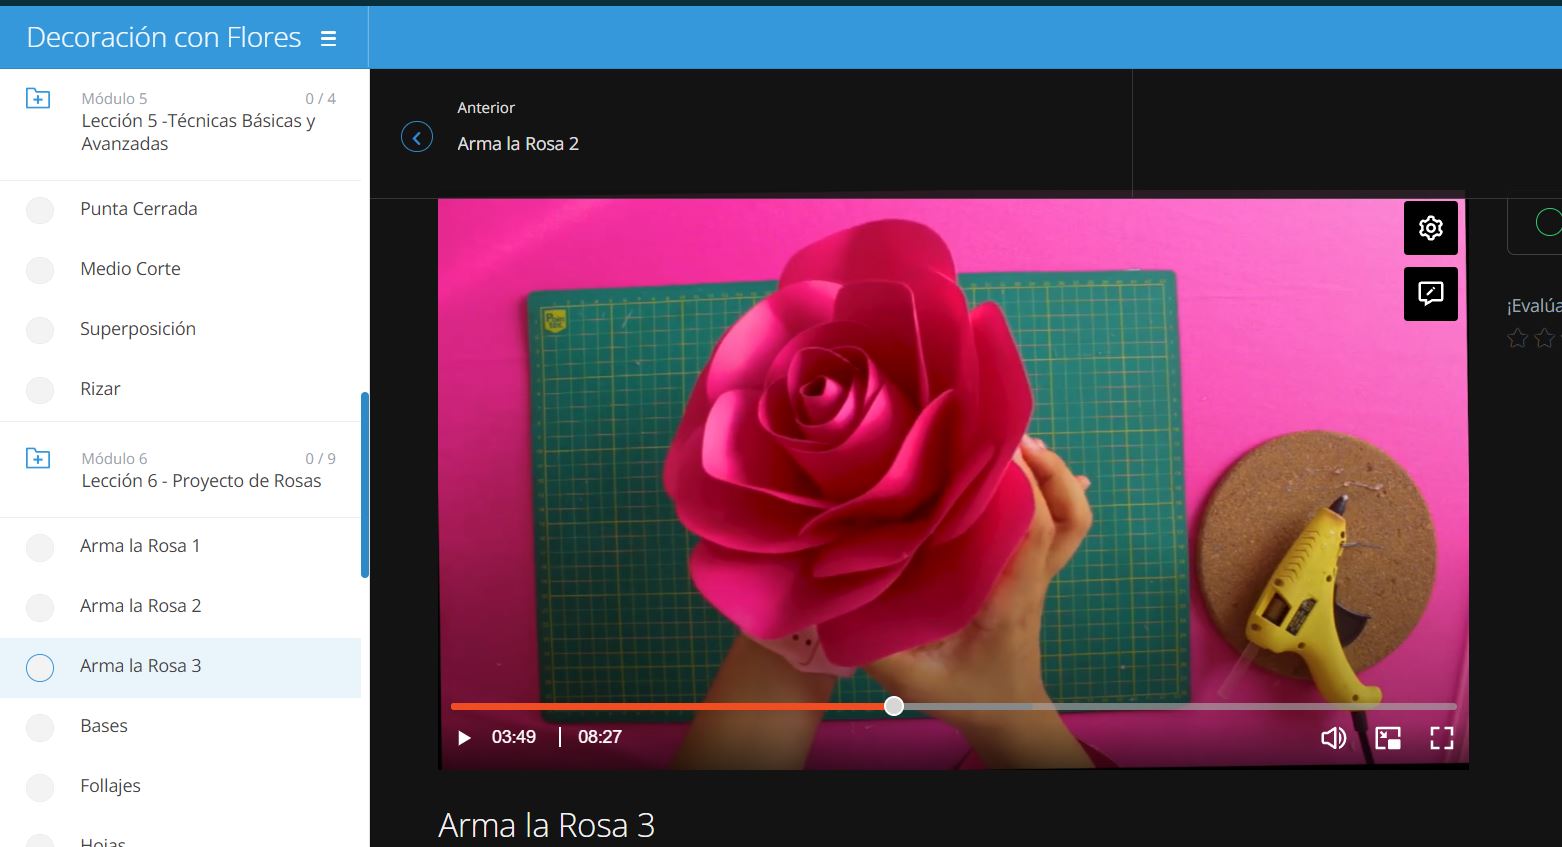Enter fullscreen video mode
Viewport: 1562px width, 847px height.
coord(1441,738)
